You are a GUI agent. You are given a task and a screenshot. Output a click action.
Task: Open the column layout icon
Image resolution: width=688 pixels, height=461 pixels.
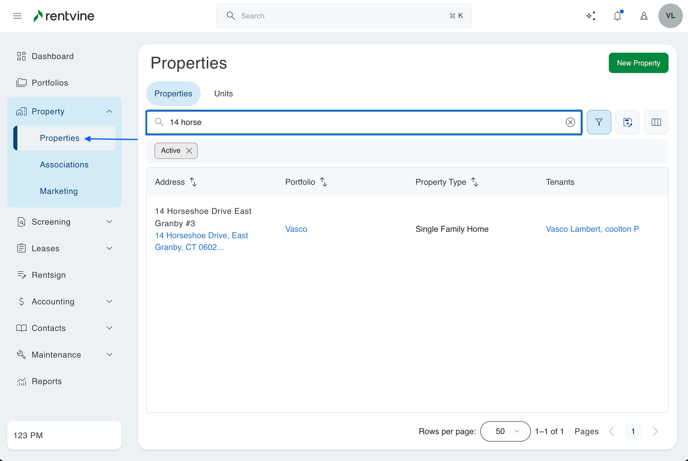pyautogui.click(x=656, y=122)
